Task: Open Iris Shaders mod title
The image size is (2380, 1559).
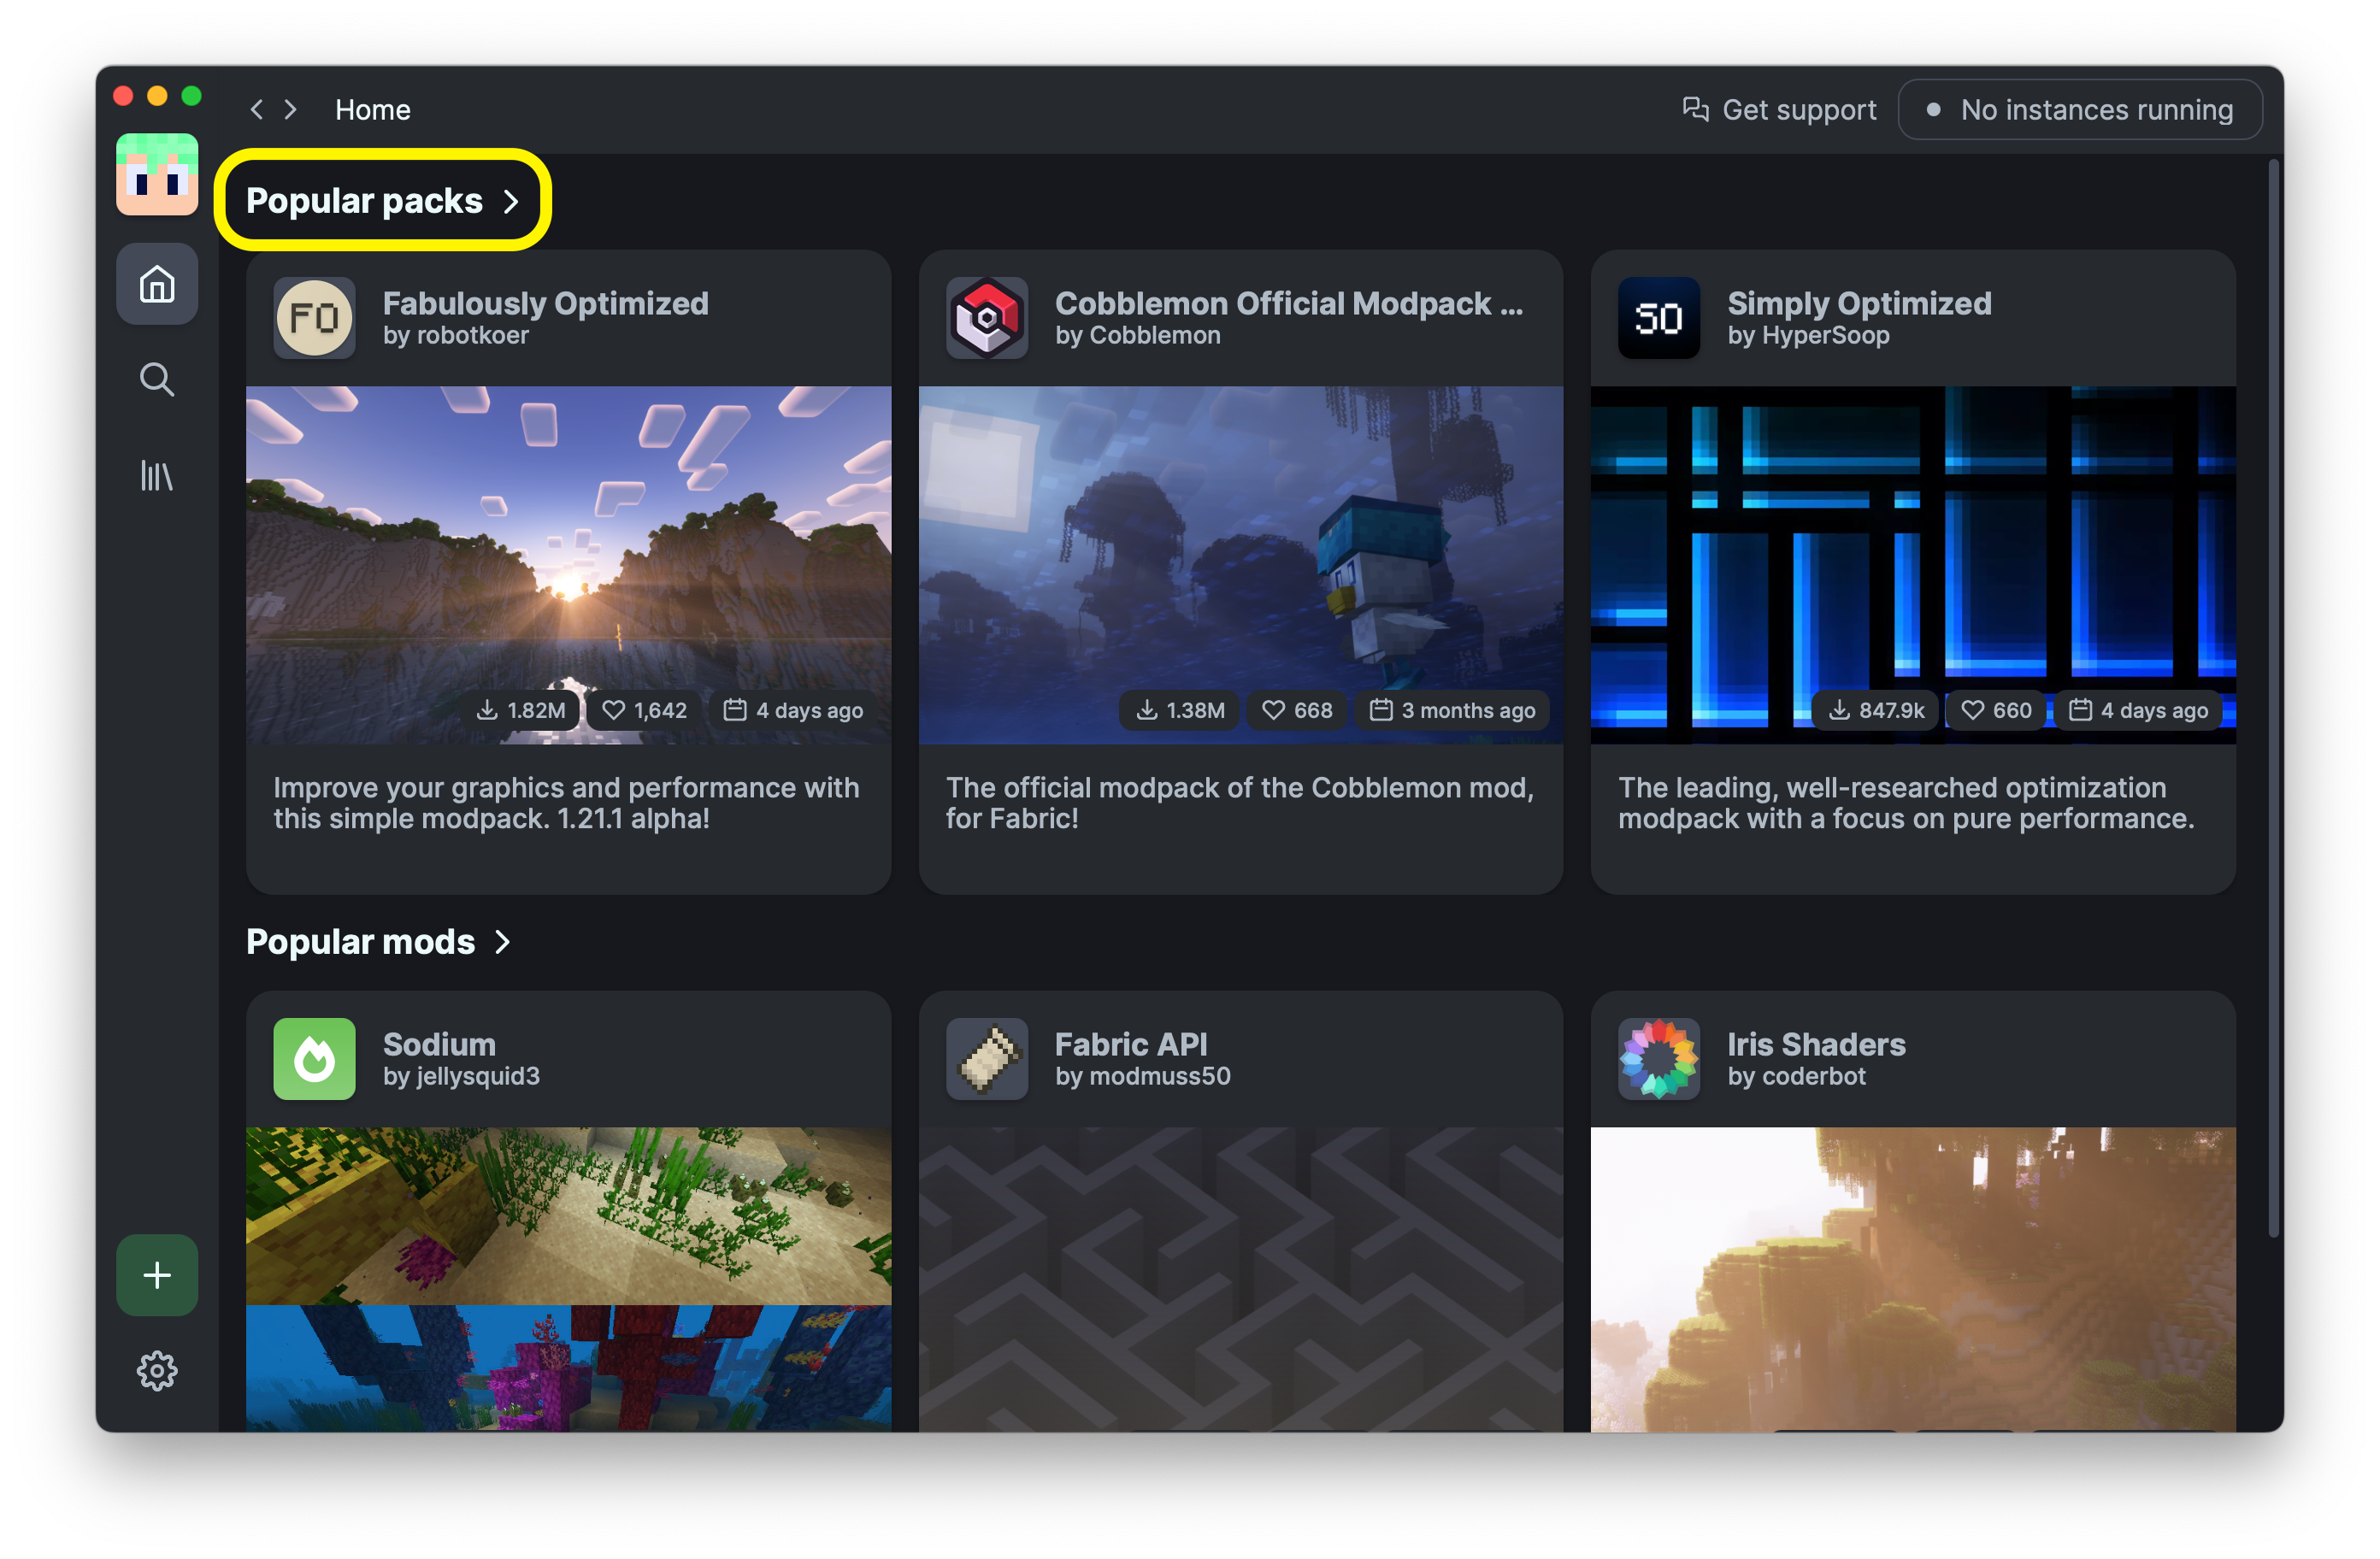Action: (1816, 1044)
